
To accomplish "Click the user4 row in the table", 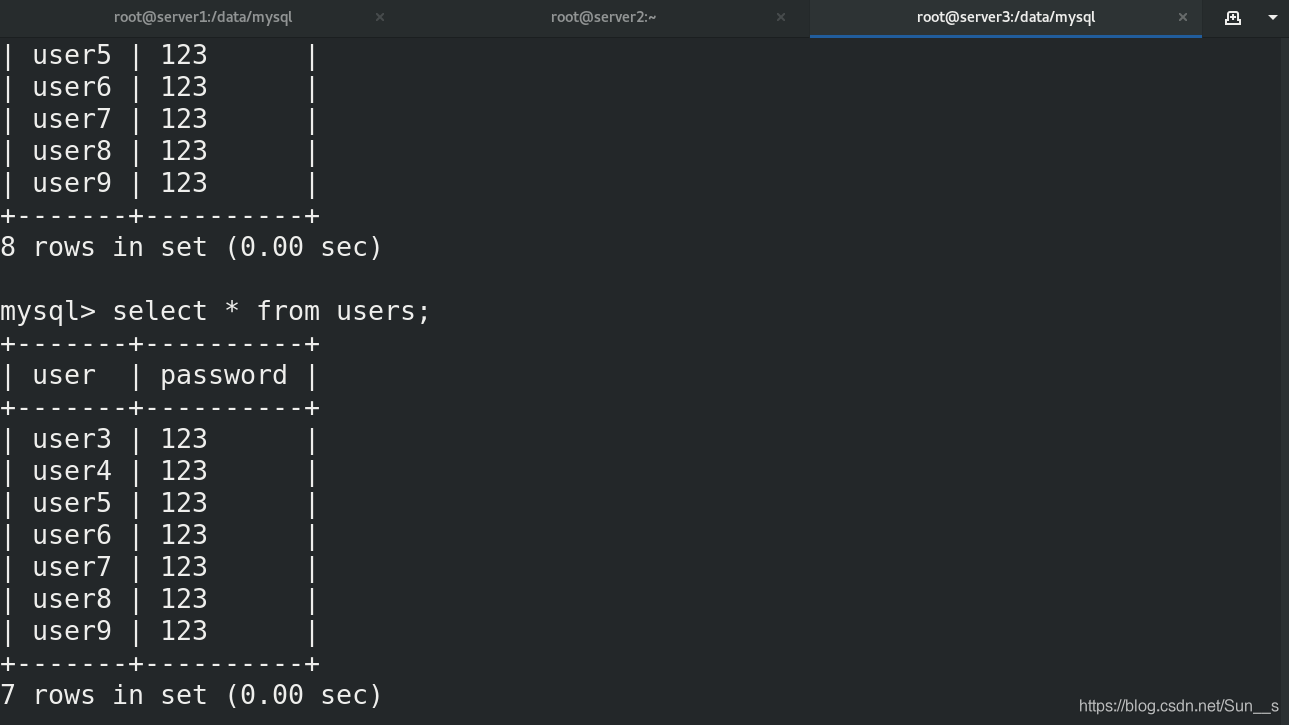I will pos(160,471).
